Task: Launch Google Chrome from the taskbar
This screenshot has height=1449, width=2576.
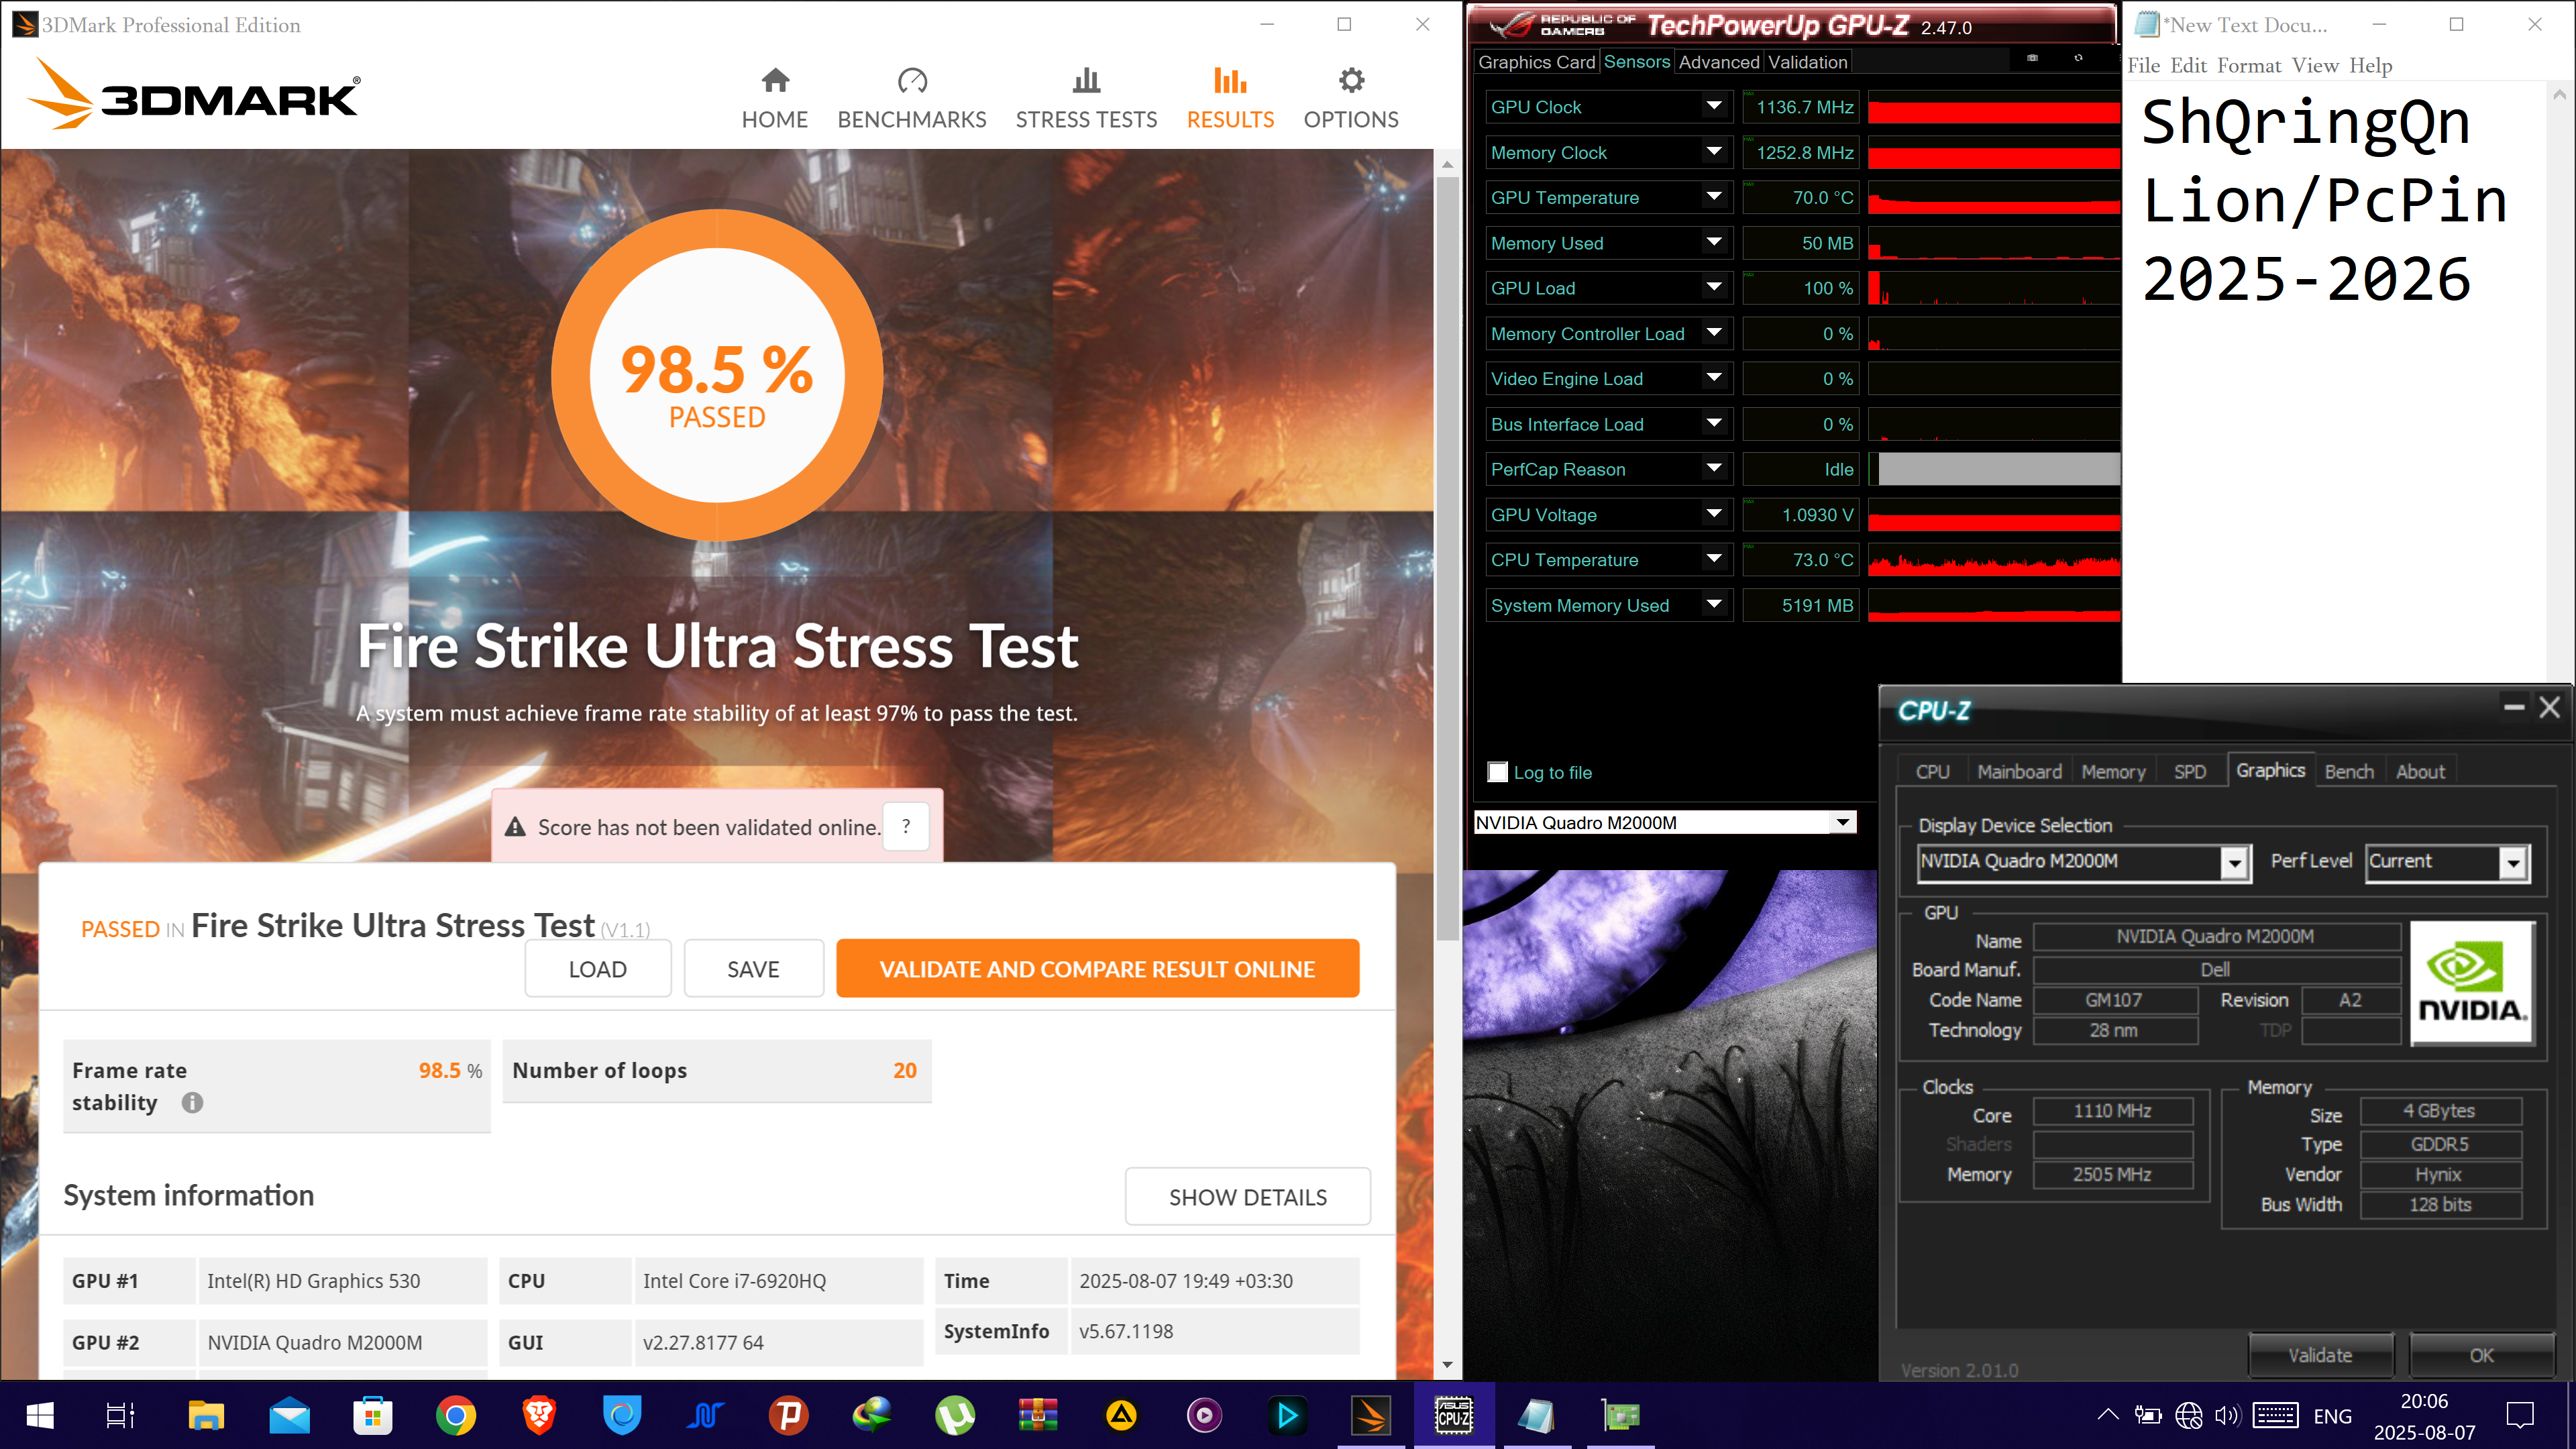Action: (455, 1415)
